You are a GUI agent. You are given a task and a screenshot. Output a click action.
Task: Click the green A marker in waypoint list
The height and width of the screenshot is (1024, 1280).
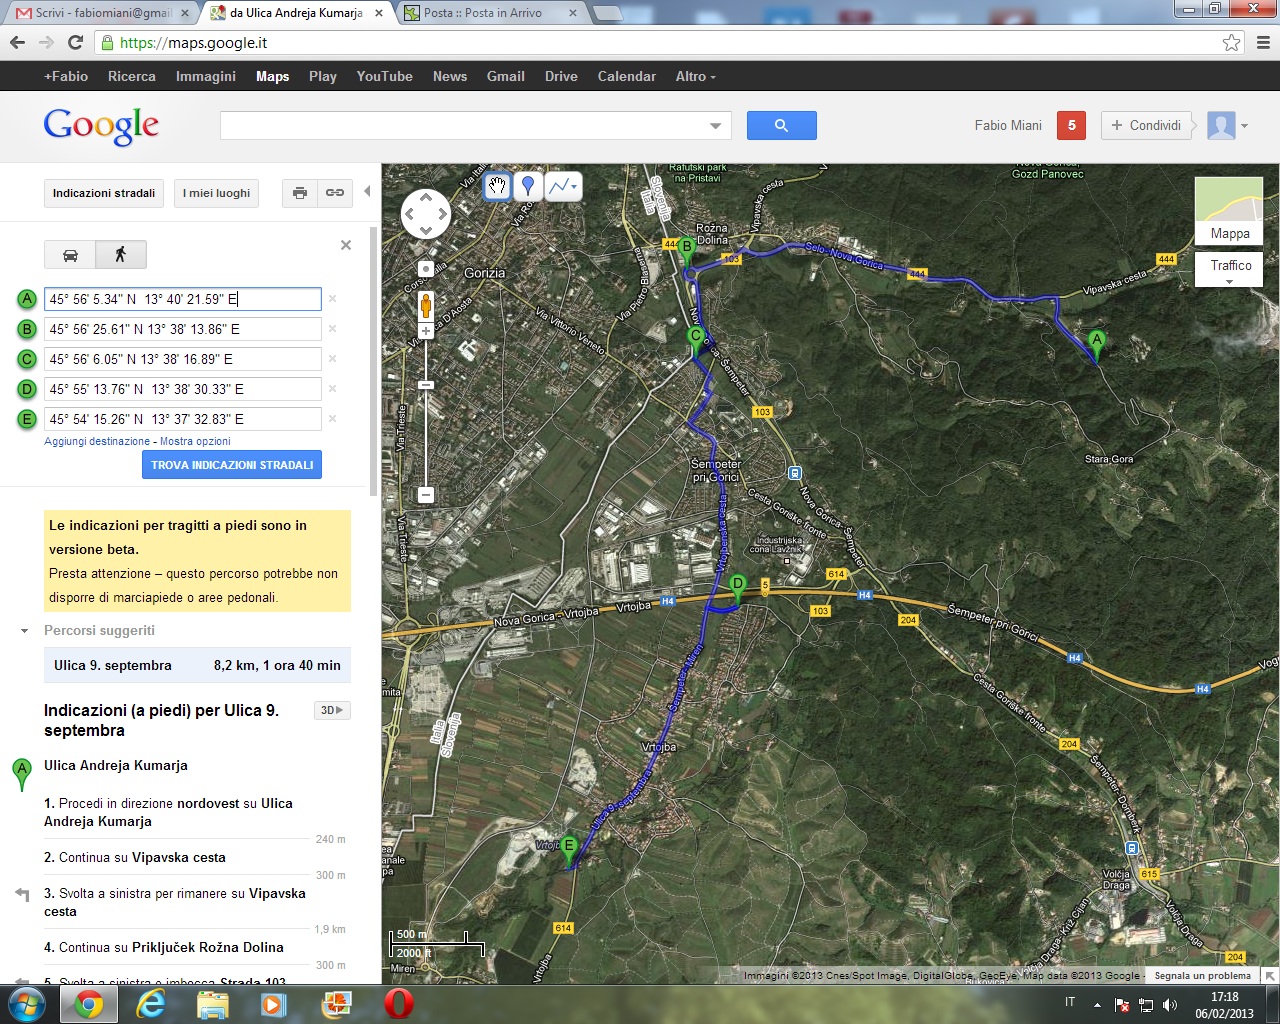pos(27,299)
